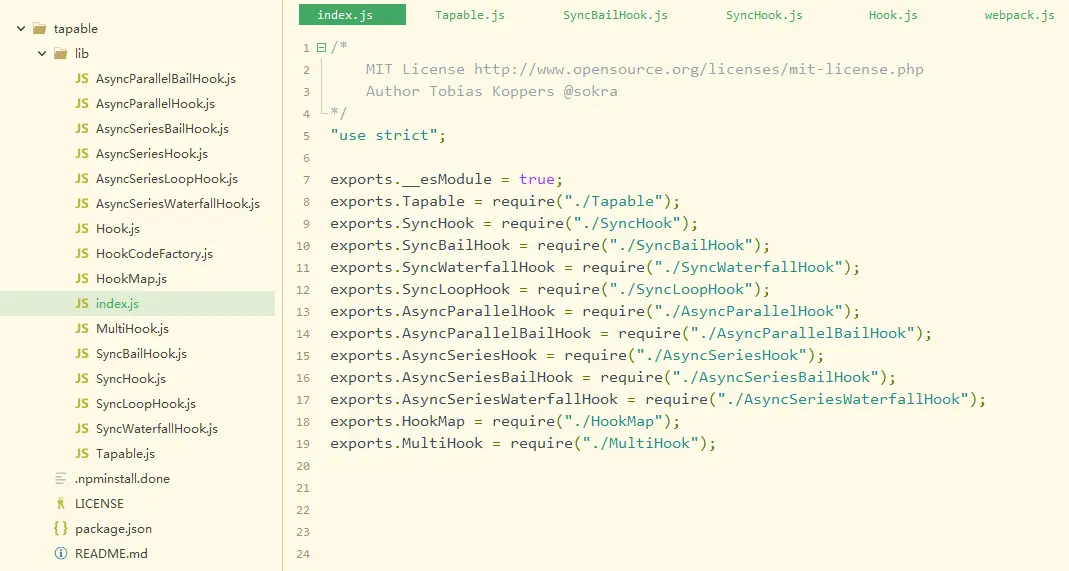Switch to the Hook.js tab
Screen dimensions: 1069x571
(x=893, y=15)
